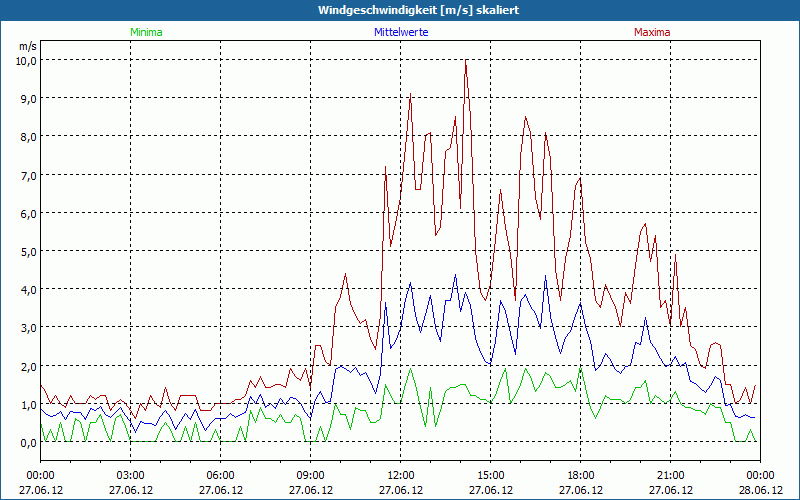Click the 9,0 y-axis value

[x=30, y=99]
